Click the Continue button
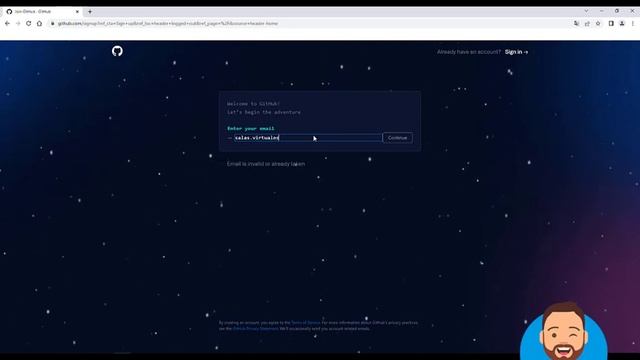Screen dimensions: 640x360 (x=398, y=138)
